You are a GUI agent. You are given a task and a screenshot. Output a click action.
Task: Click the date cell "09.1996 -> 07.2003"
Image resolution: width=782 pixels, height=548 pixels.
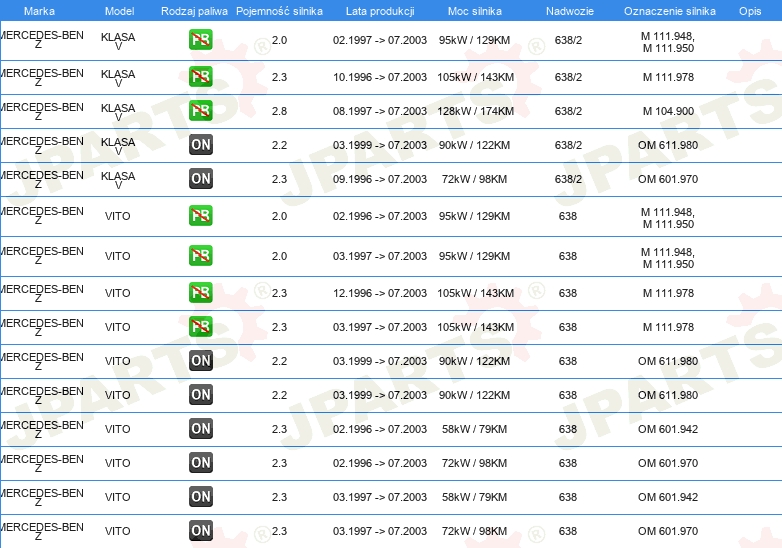click(x=380, y=179)
